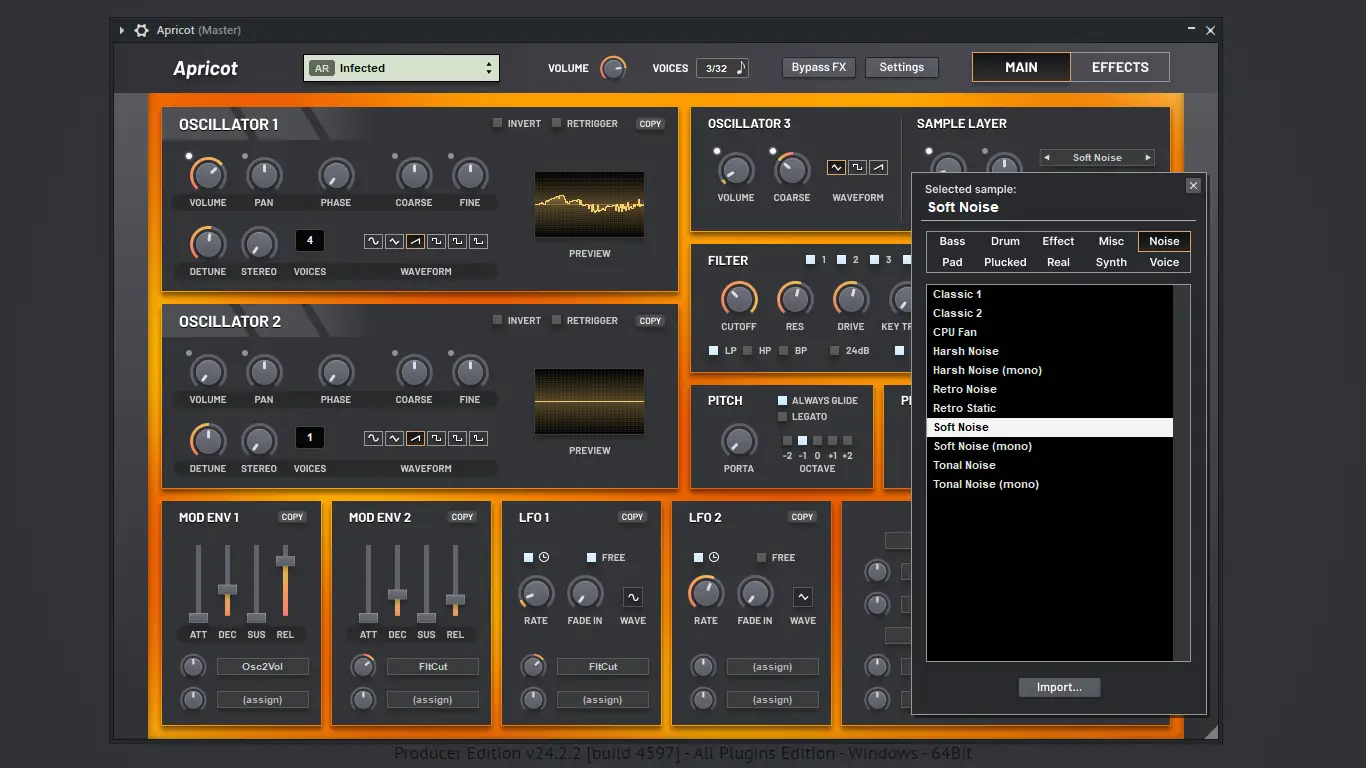Click the filter CUTOFF knob
Viewport: 1366px width, 768px height.
click(739, 299)
